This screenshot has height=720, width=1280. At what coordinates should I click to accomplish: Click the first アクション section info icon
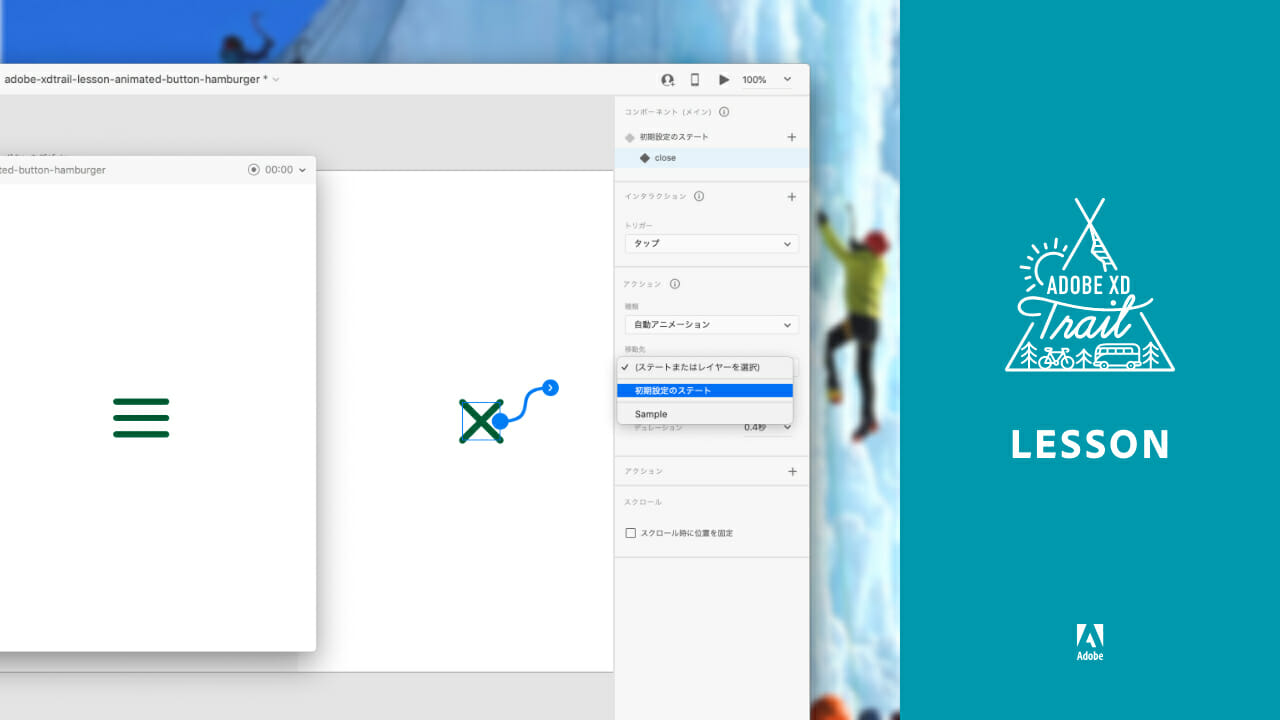tap(675, 284)
